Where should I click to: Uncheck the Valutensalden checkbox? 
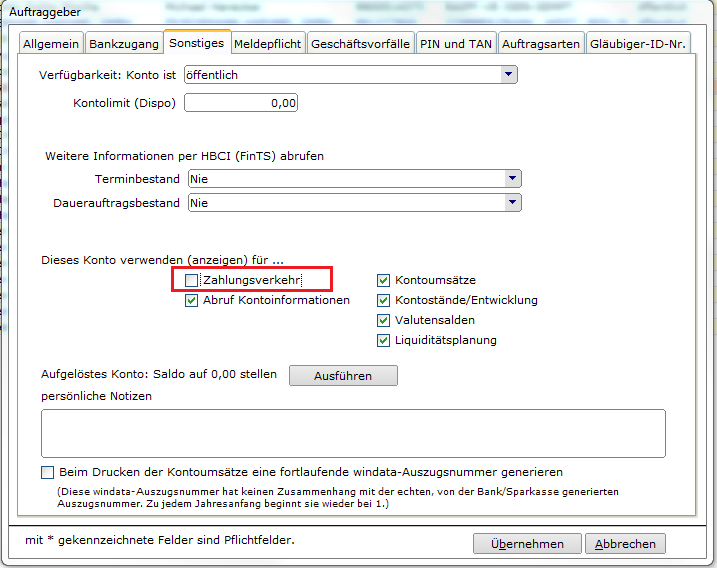pyautogui.click(x=383, y=320)
